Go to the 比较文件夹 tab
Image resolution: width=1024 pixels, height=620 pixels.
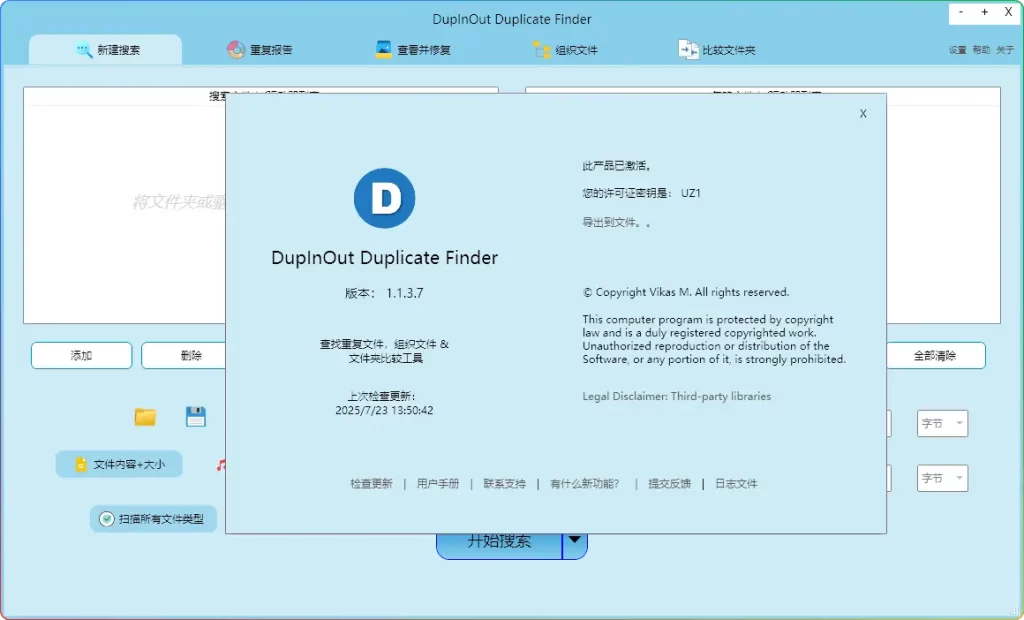click(x=717, y=50)
